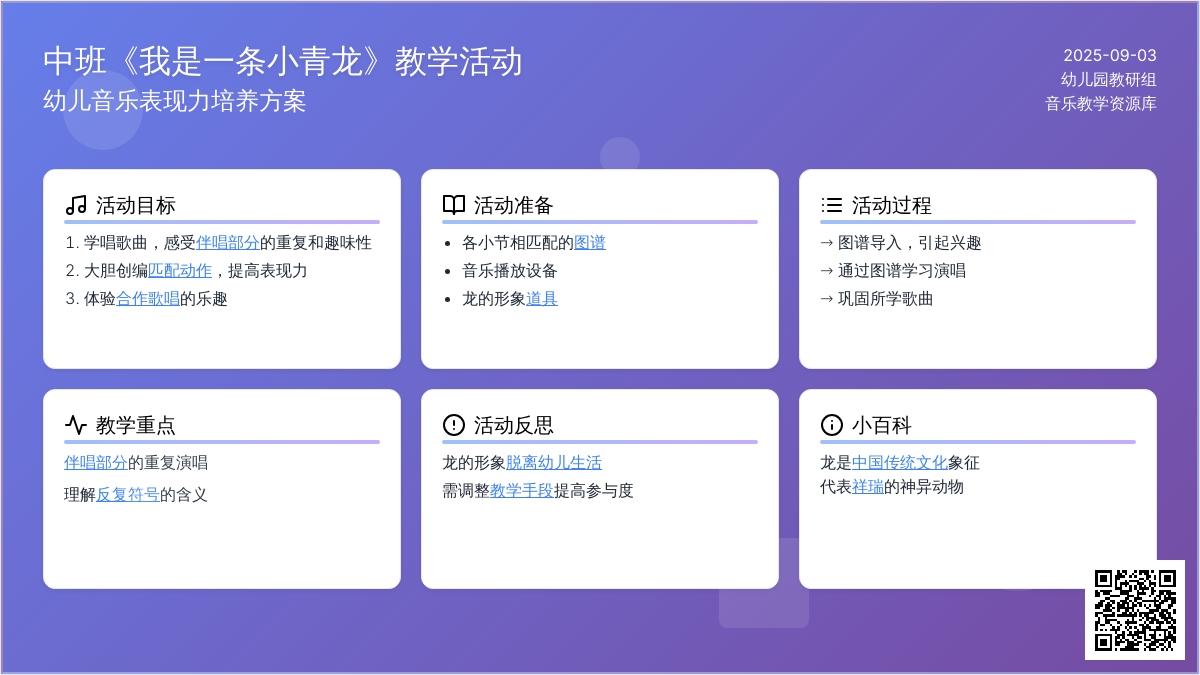Image resolution: width=1200 pixels, height=675 pixels.
Task: Click the 活动过程 card heading
Action: (x=892, y=205)
